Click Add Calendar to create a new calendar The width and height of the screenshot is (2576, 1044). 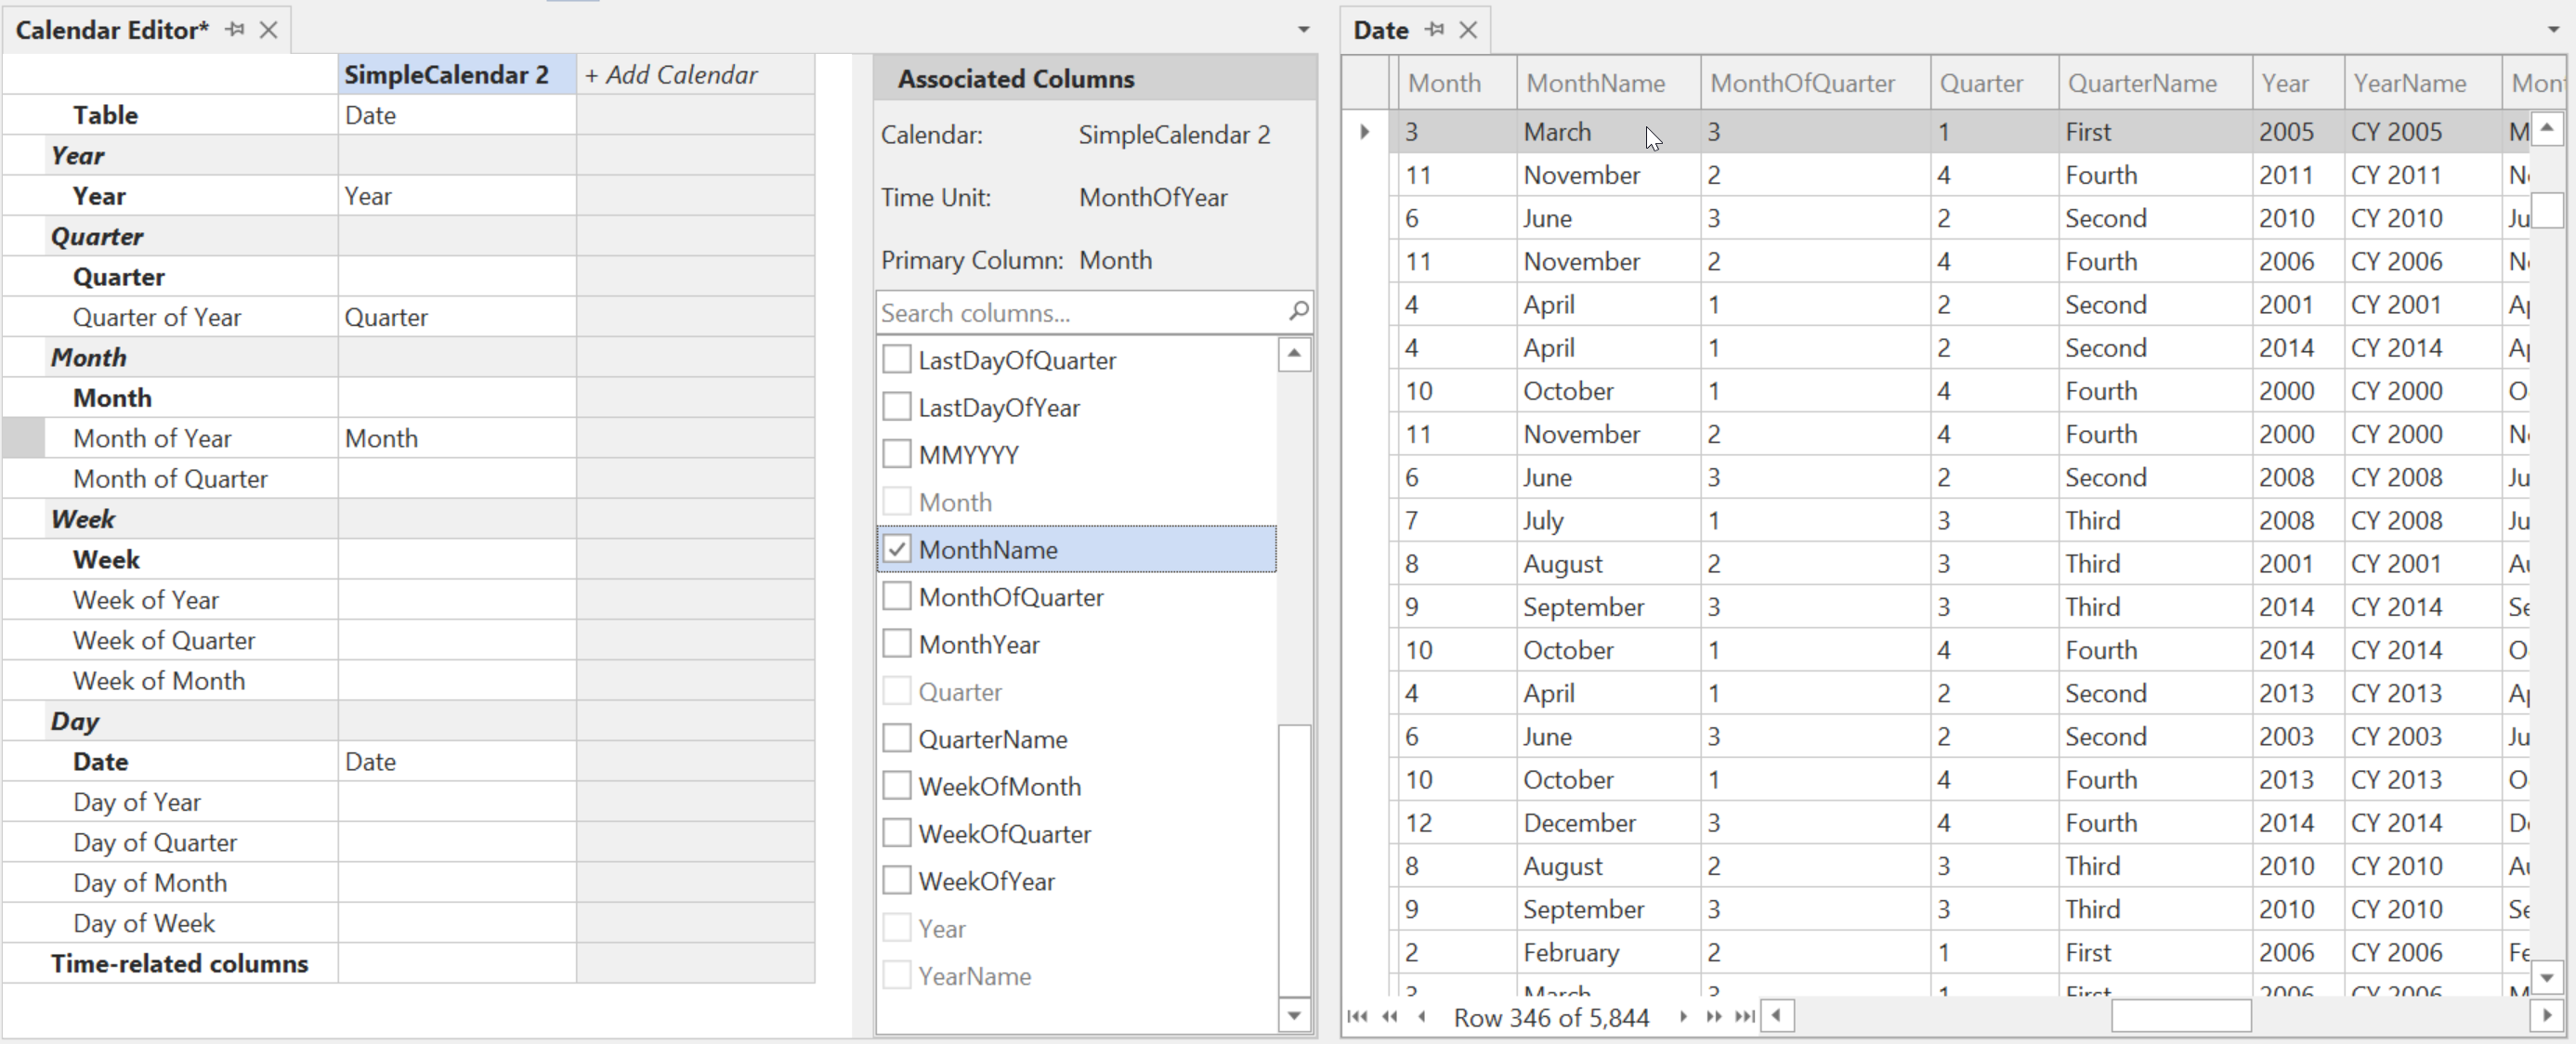coord(671,74)
